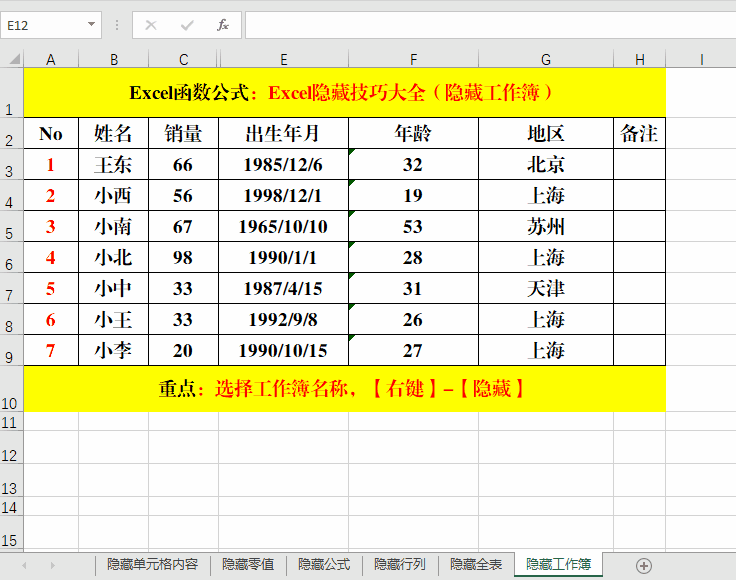The height and width of the screenshot is (580, 736).
Task: Click the 出生年月 header cell
Action: 283,133
